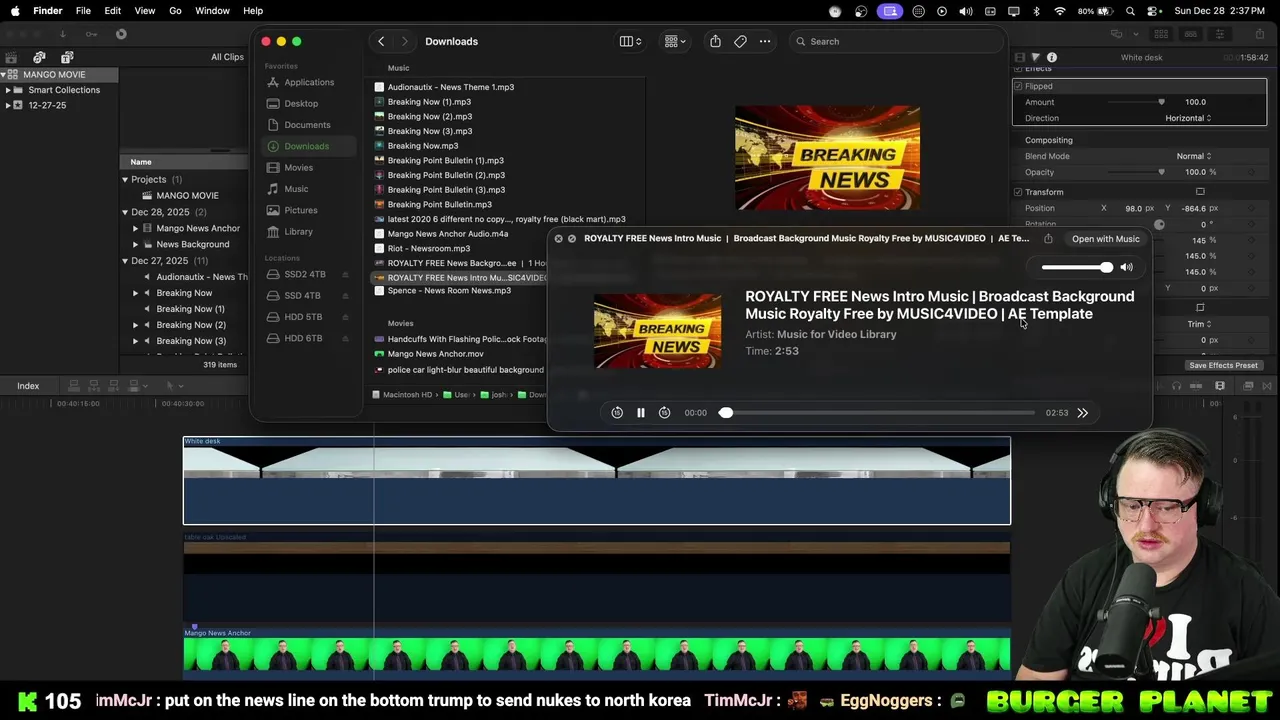Open the photos and audio sidebar icon

[39, 57]
